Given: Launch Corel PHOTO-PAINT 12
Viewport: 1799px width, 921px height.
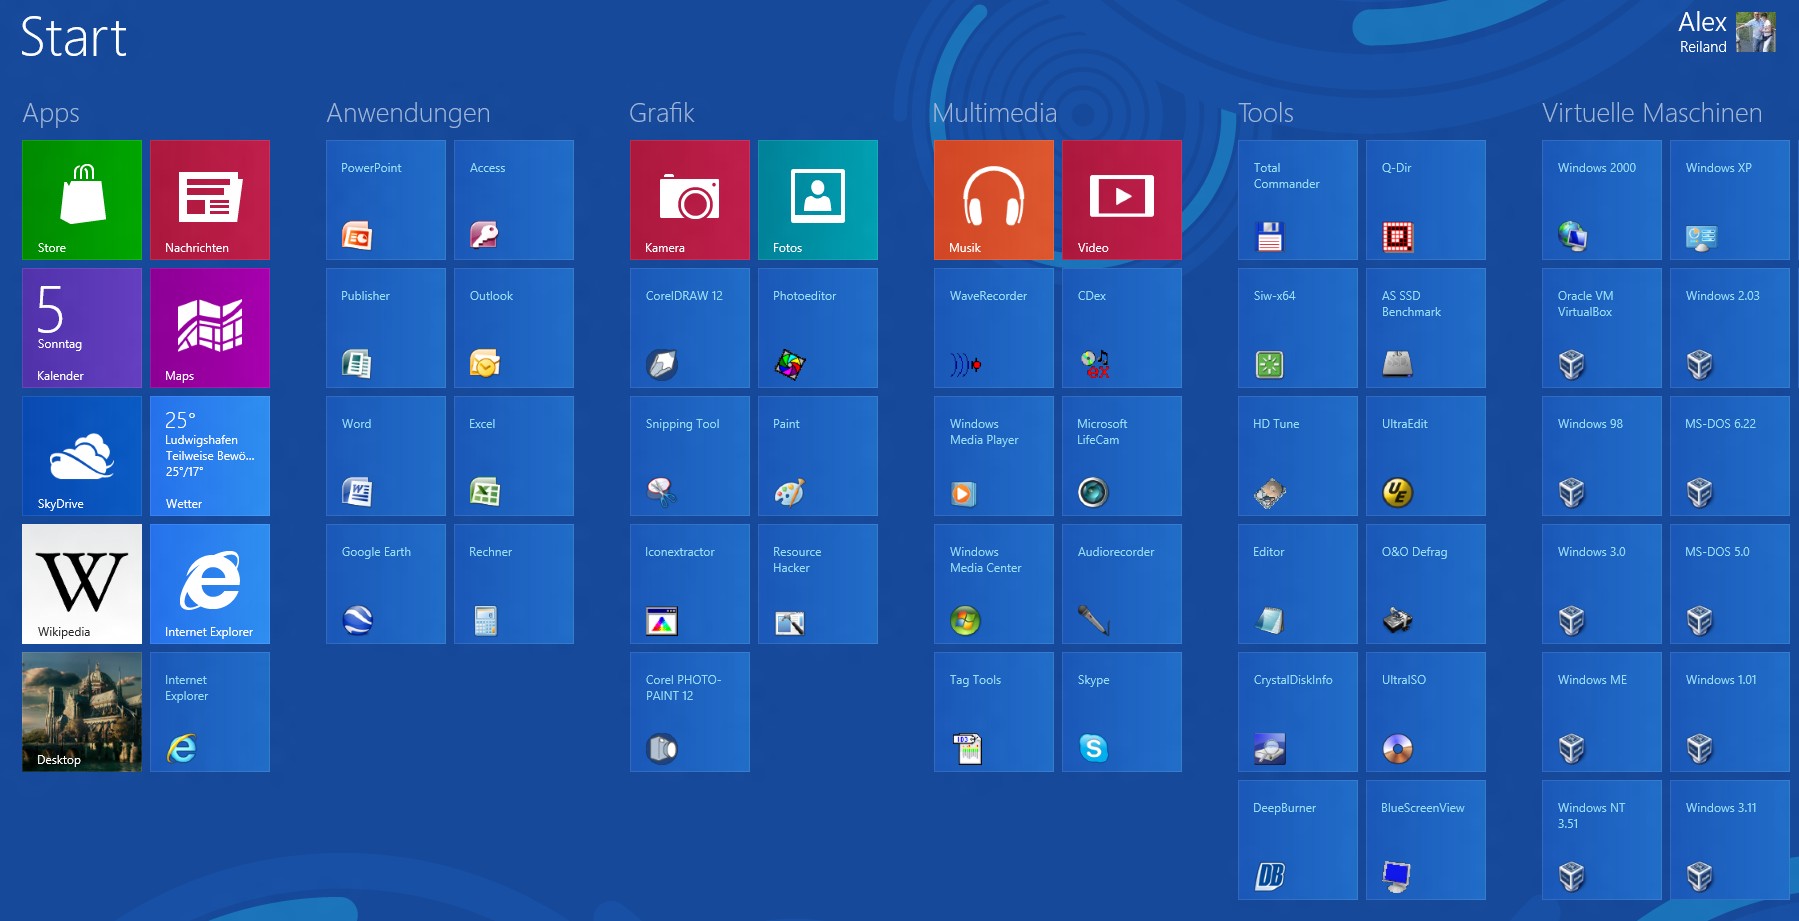Looking at the screenshot, I should click(690, 712).
